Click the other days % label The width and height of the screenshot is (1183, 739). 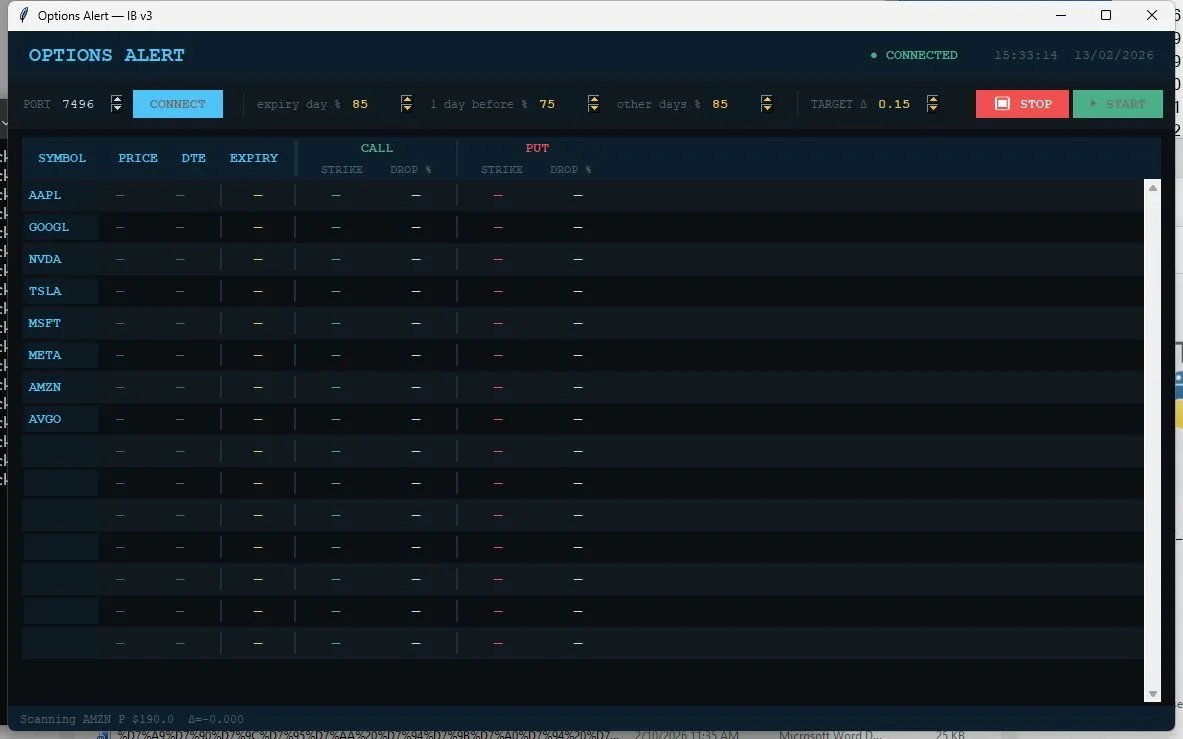[659, 104]
